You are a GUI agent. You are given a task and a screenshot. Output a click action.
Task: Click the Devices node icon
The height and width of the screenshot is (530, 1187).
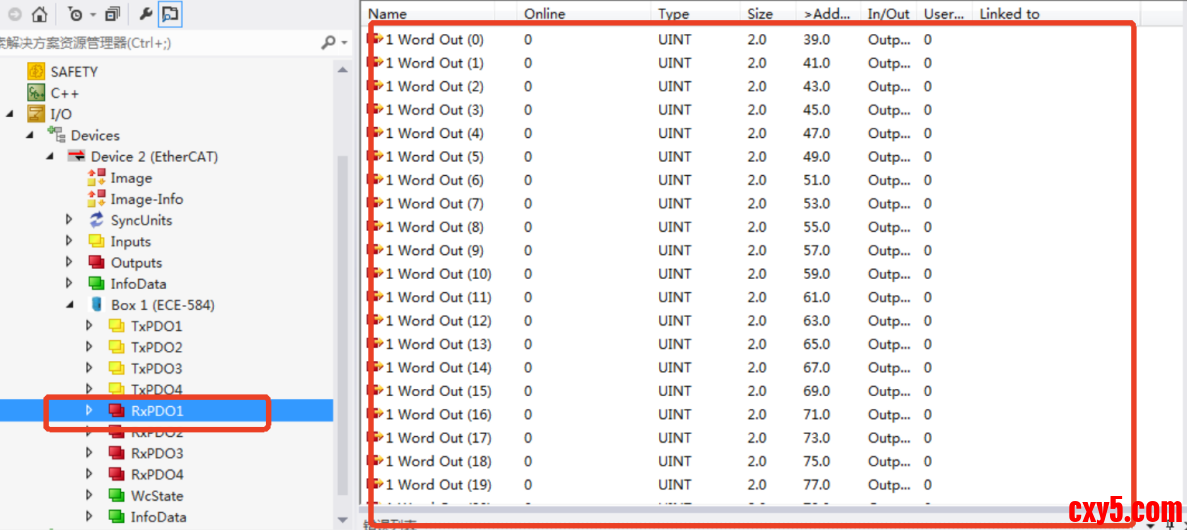pos(56,135)
